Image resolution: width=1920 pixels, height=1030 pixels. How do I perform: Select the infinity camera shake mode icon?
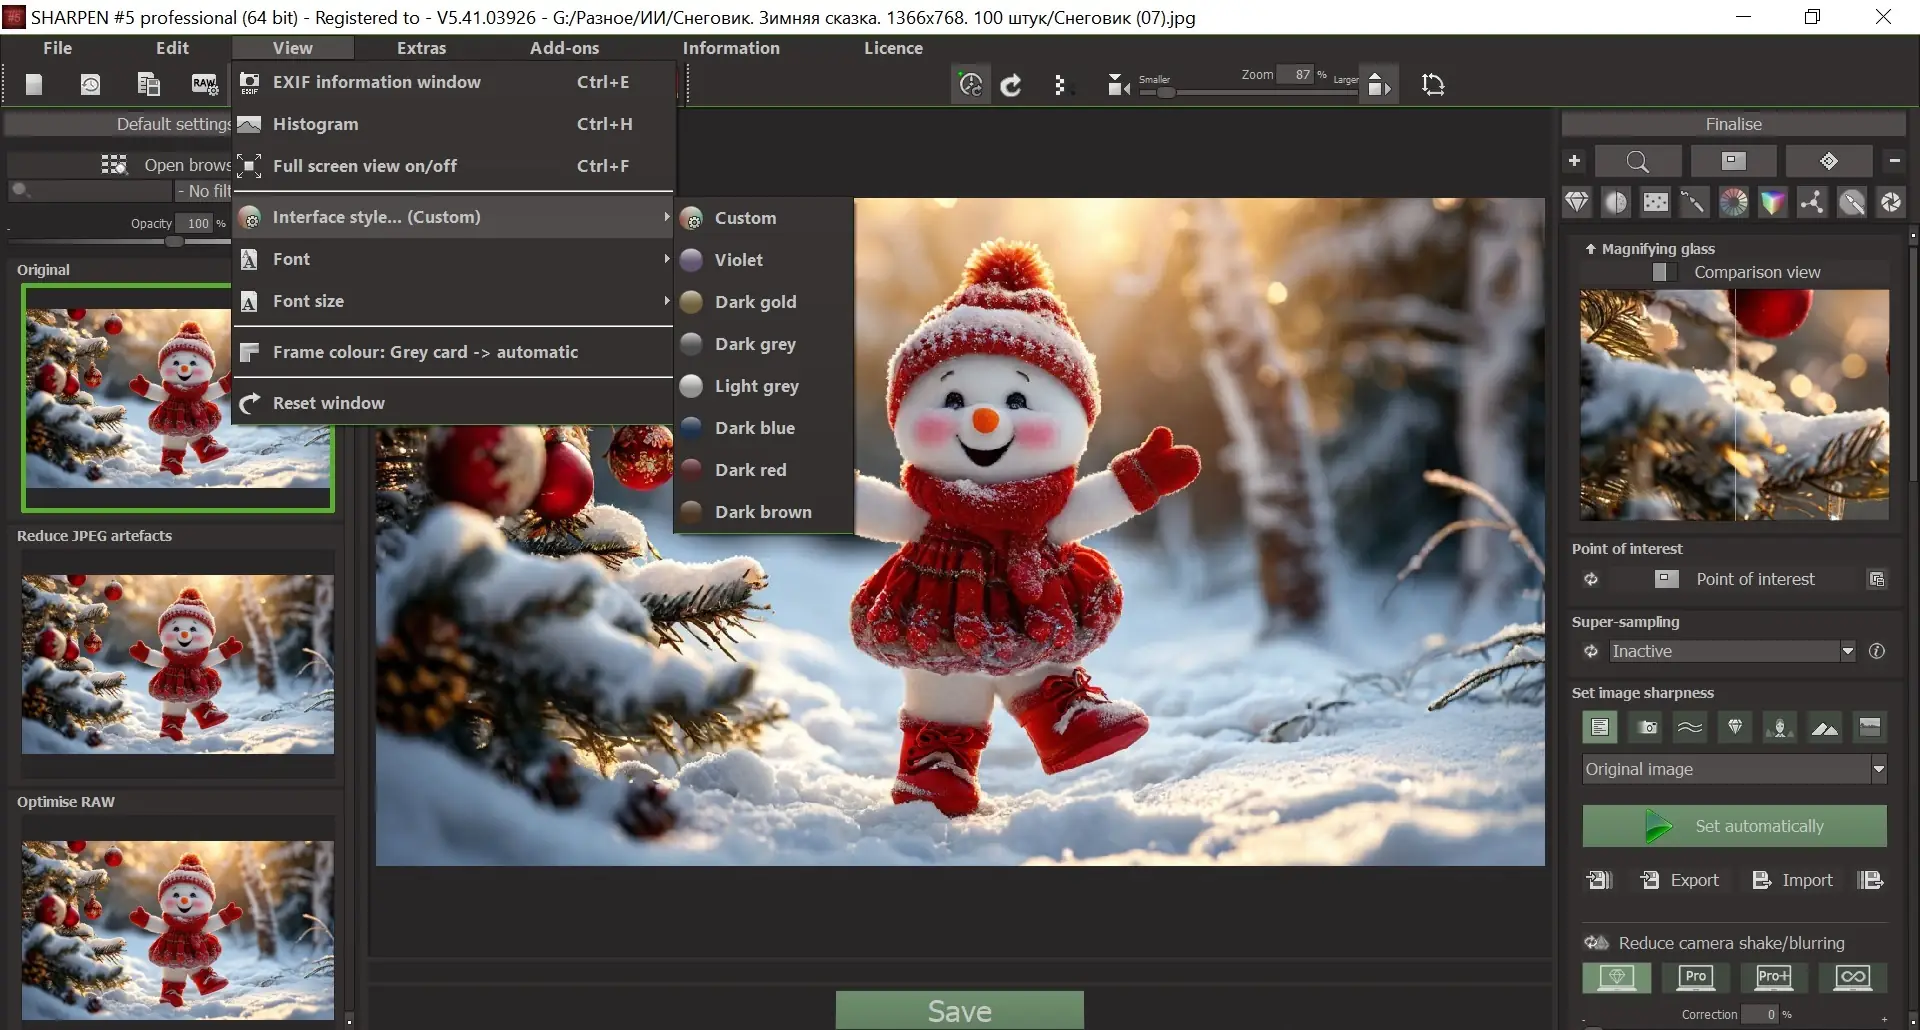[x=1852, y=977]
